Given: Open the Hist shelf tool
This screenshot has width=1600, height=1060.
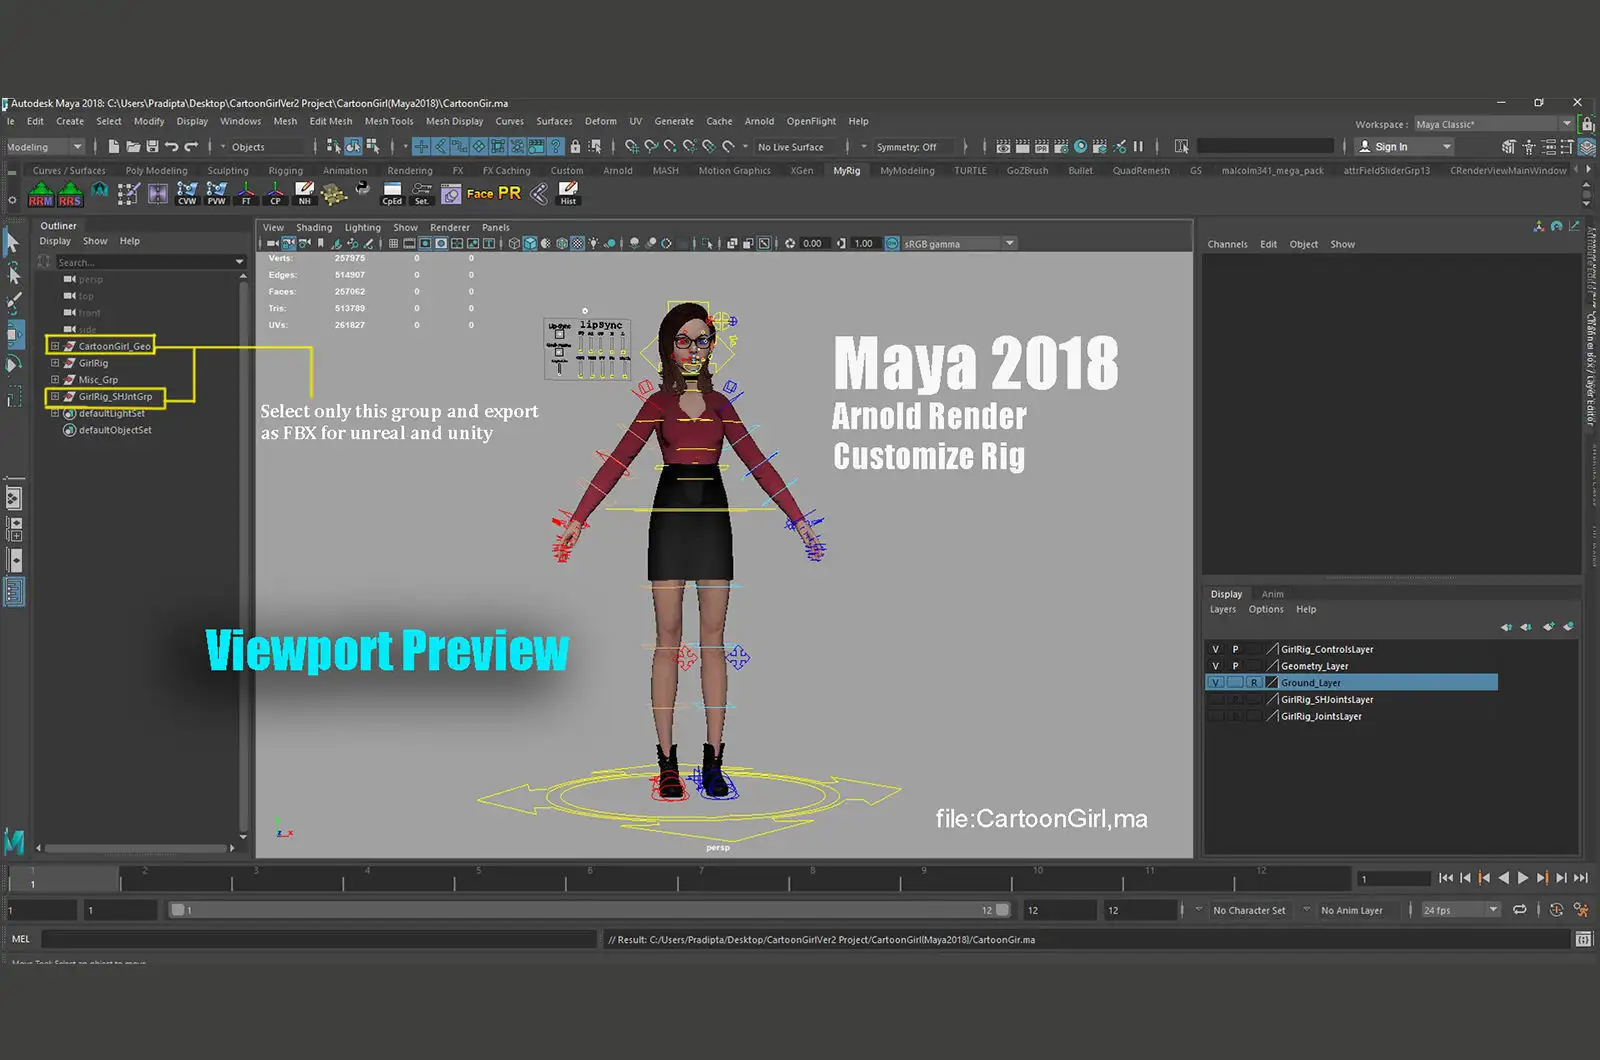Looking at the screenshot, I should (568, 193).
